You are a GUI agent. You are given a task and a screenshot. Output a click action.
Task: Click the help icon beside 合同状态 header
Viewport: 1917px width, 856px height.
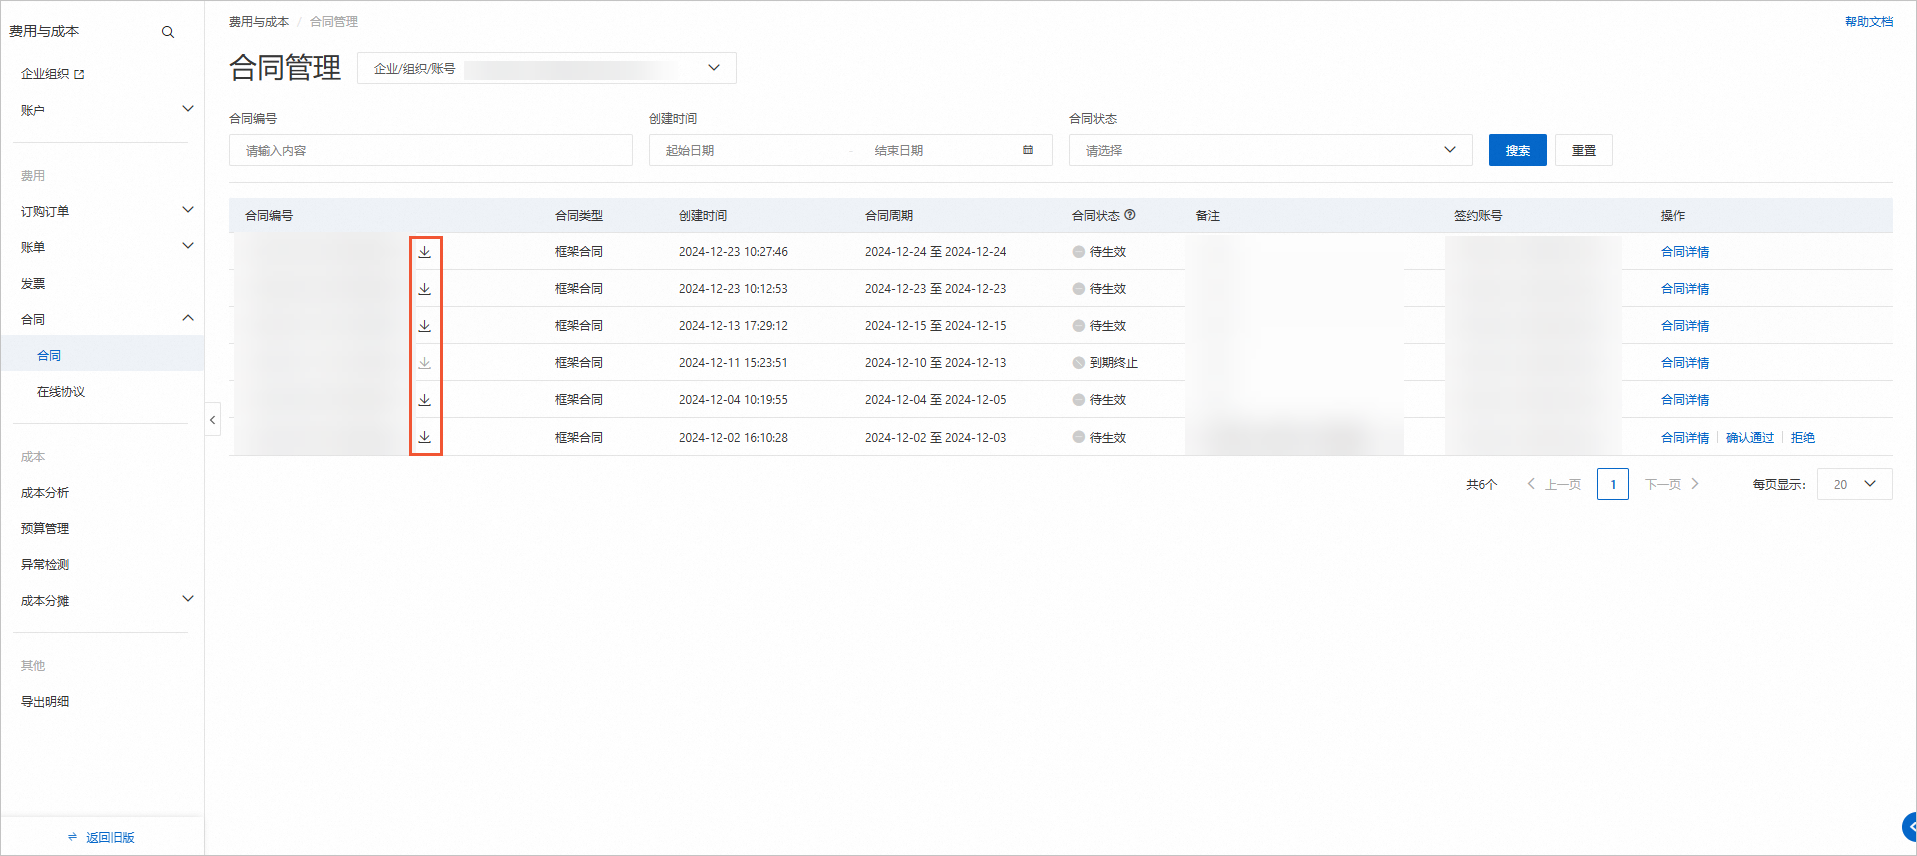[1130, 215]
